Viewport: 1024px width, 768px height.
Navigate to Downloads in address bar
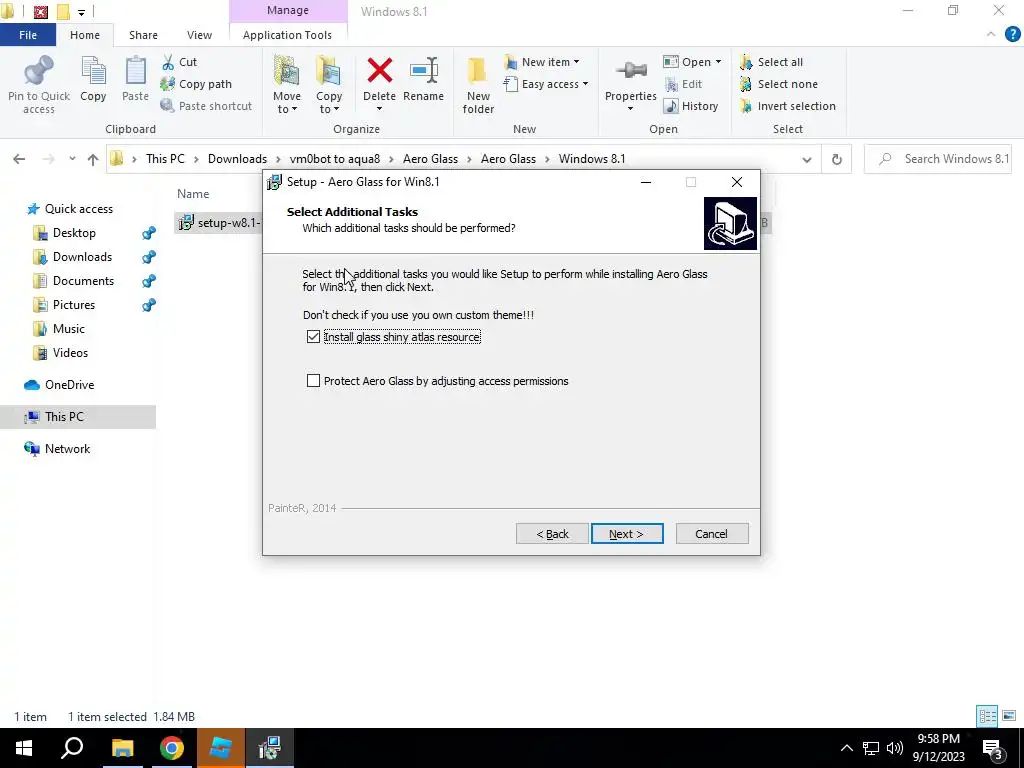coord(237,159)
